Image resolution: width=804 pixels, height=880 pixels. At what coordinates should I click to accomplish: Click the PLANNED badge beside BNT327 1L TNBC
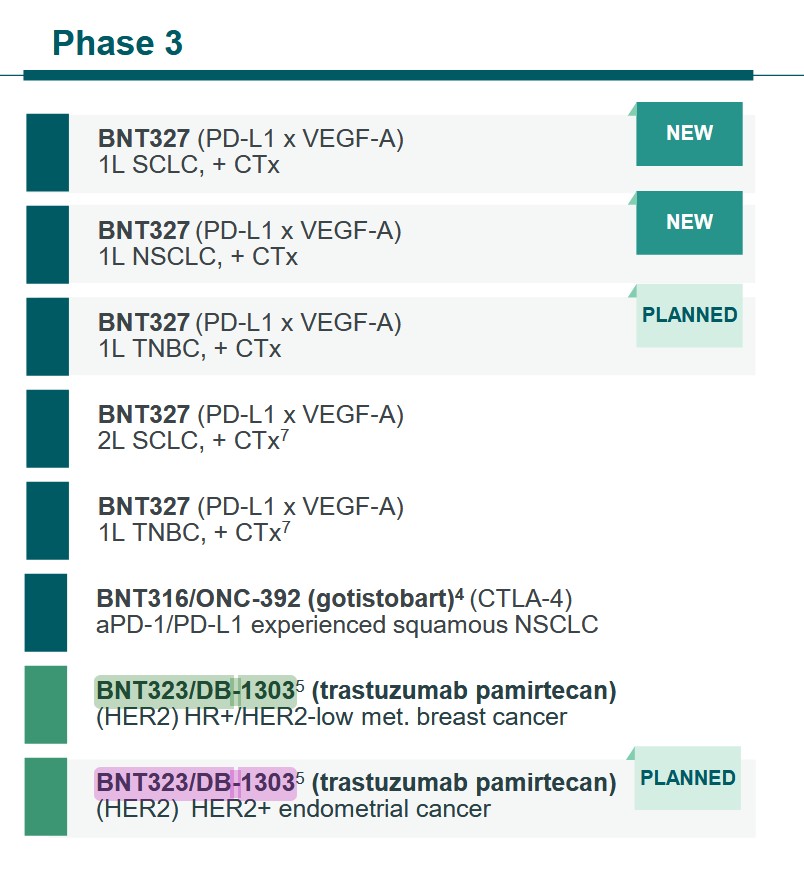click(689, 316)
